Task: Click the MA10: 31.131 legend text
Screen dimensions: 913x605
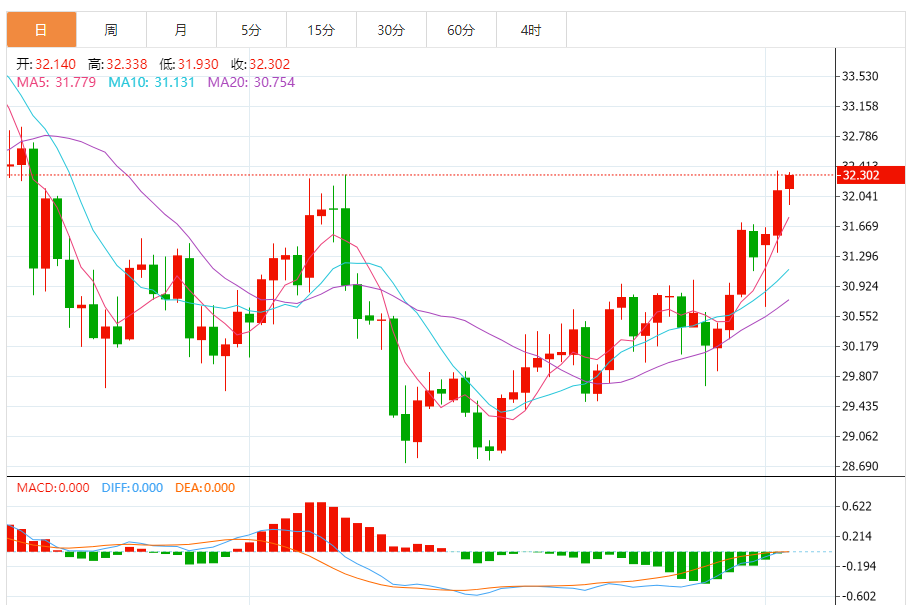Action: click(151, 82)
